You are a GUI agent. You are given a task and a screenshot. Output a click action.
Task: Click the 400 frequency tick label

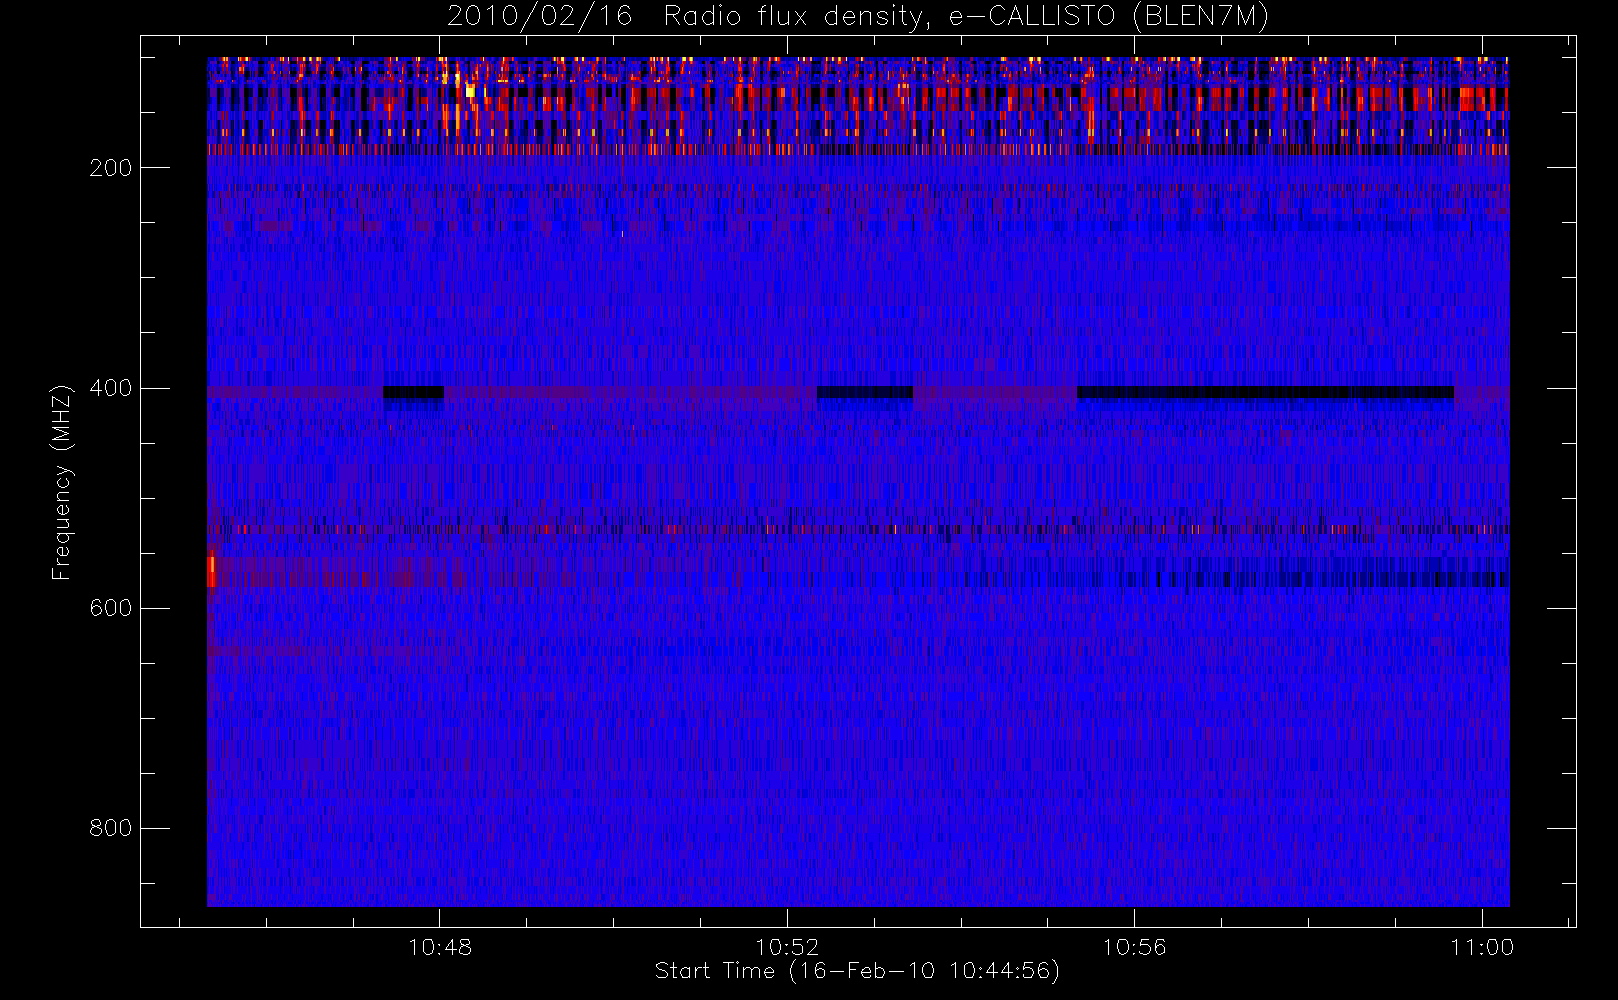click(111, 388)
